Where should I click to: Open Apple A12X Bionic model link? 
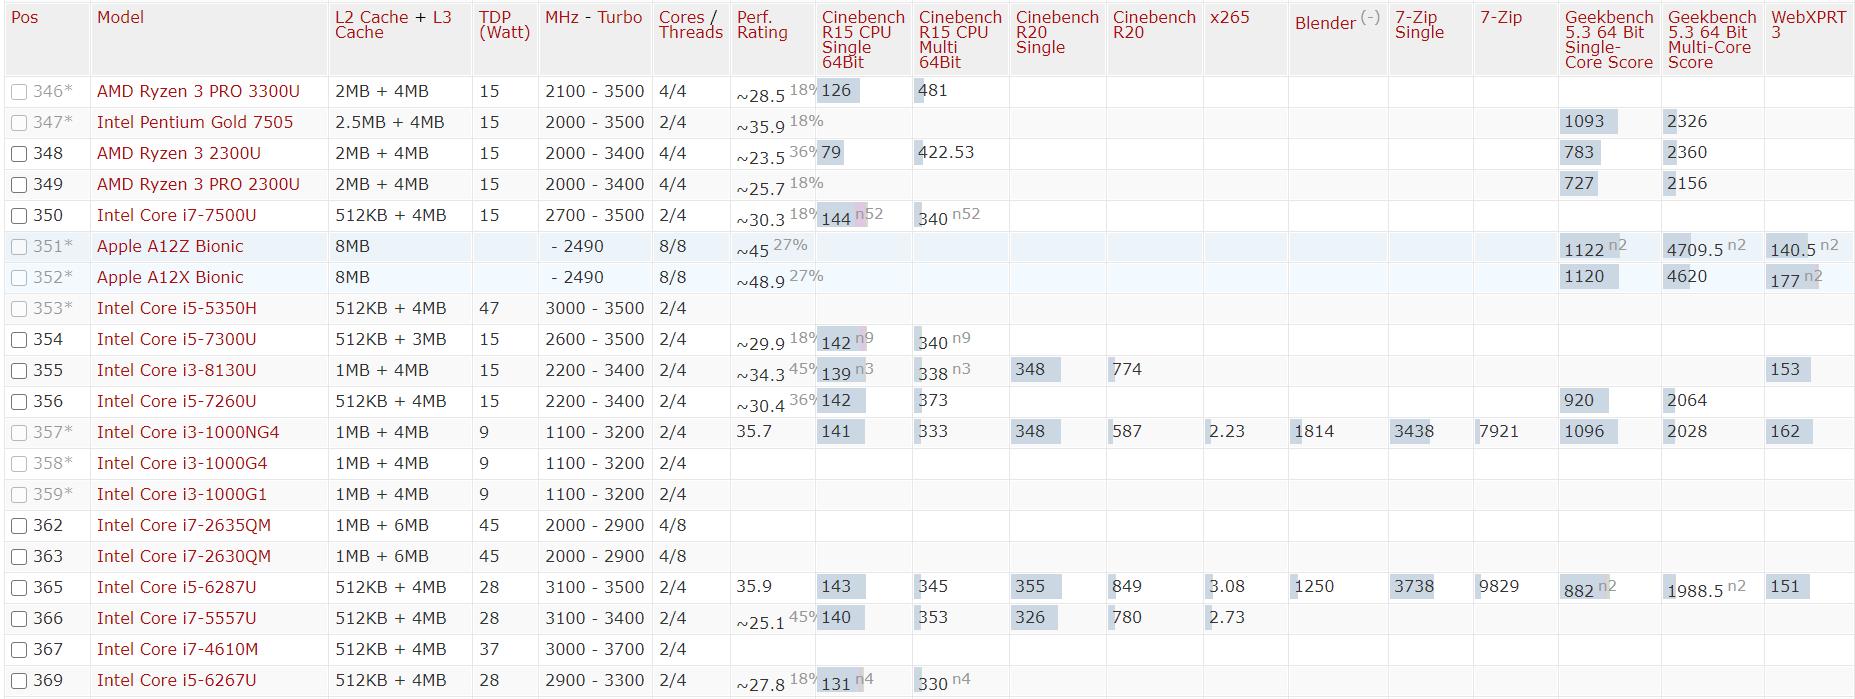pyautogui.click(x=170, y=278)
